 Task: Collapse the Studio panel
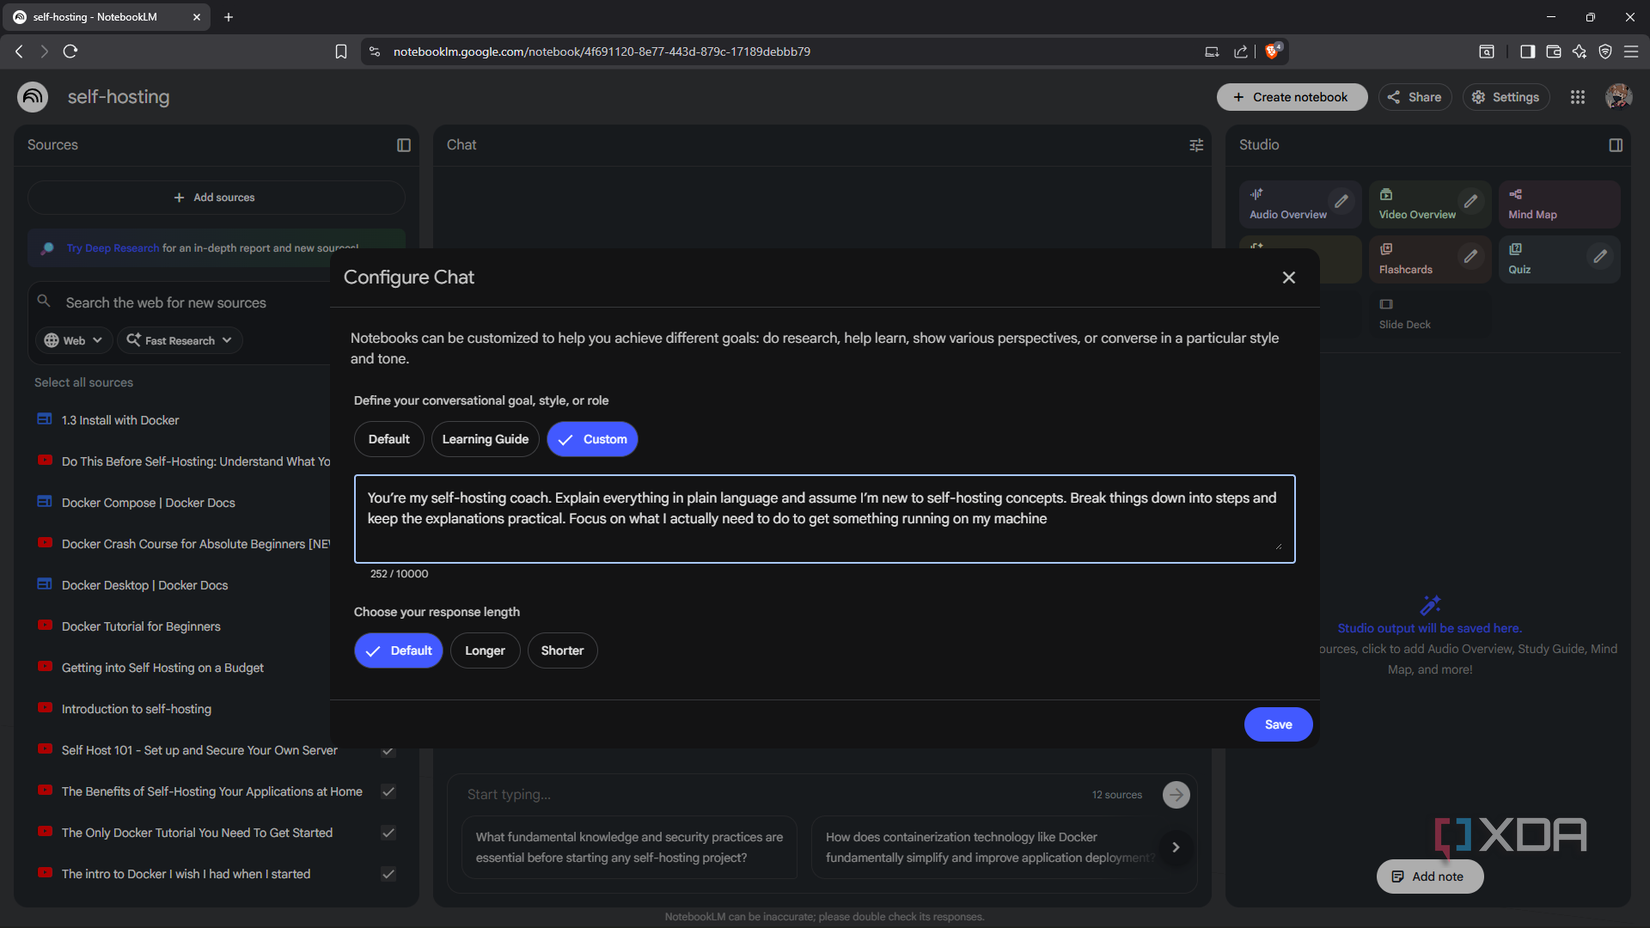pyautogui.click(x=1616, y=145)
